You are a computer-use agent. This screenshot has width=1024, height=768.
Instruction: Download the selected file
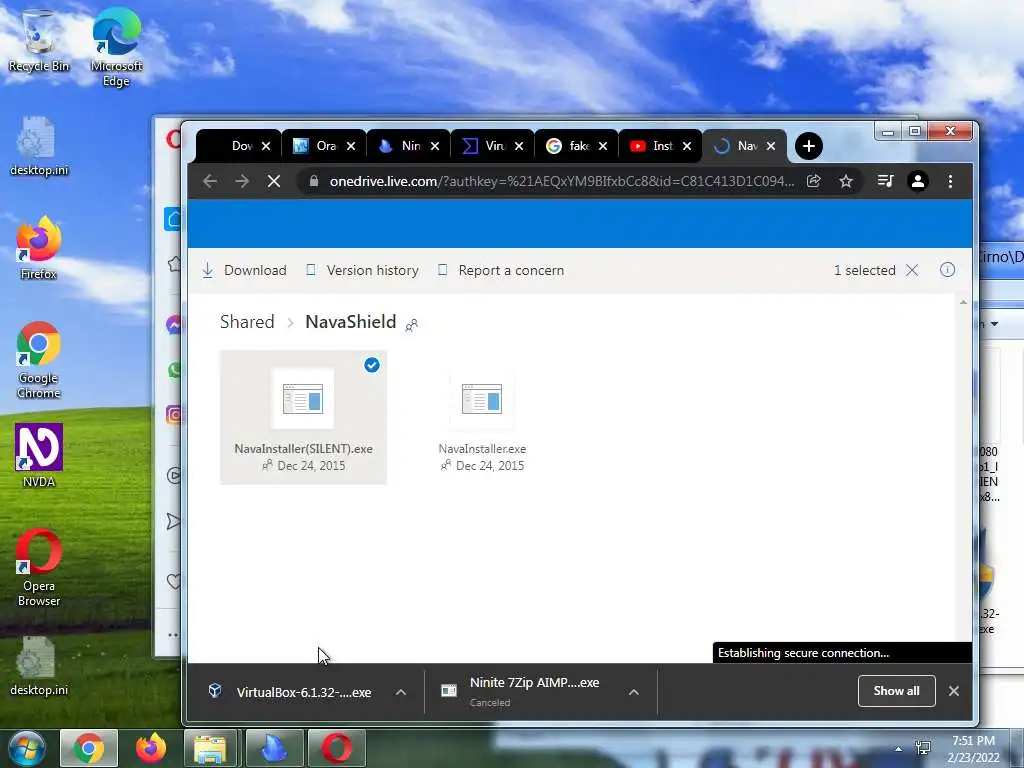tap(244, 270)
